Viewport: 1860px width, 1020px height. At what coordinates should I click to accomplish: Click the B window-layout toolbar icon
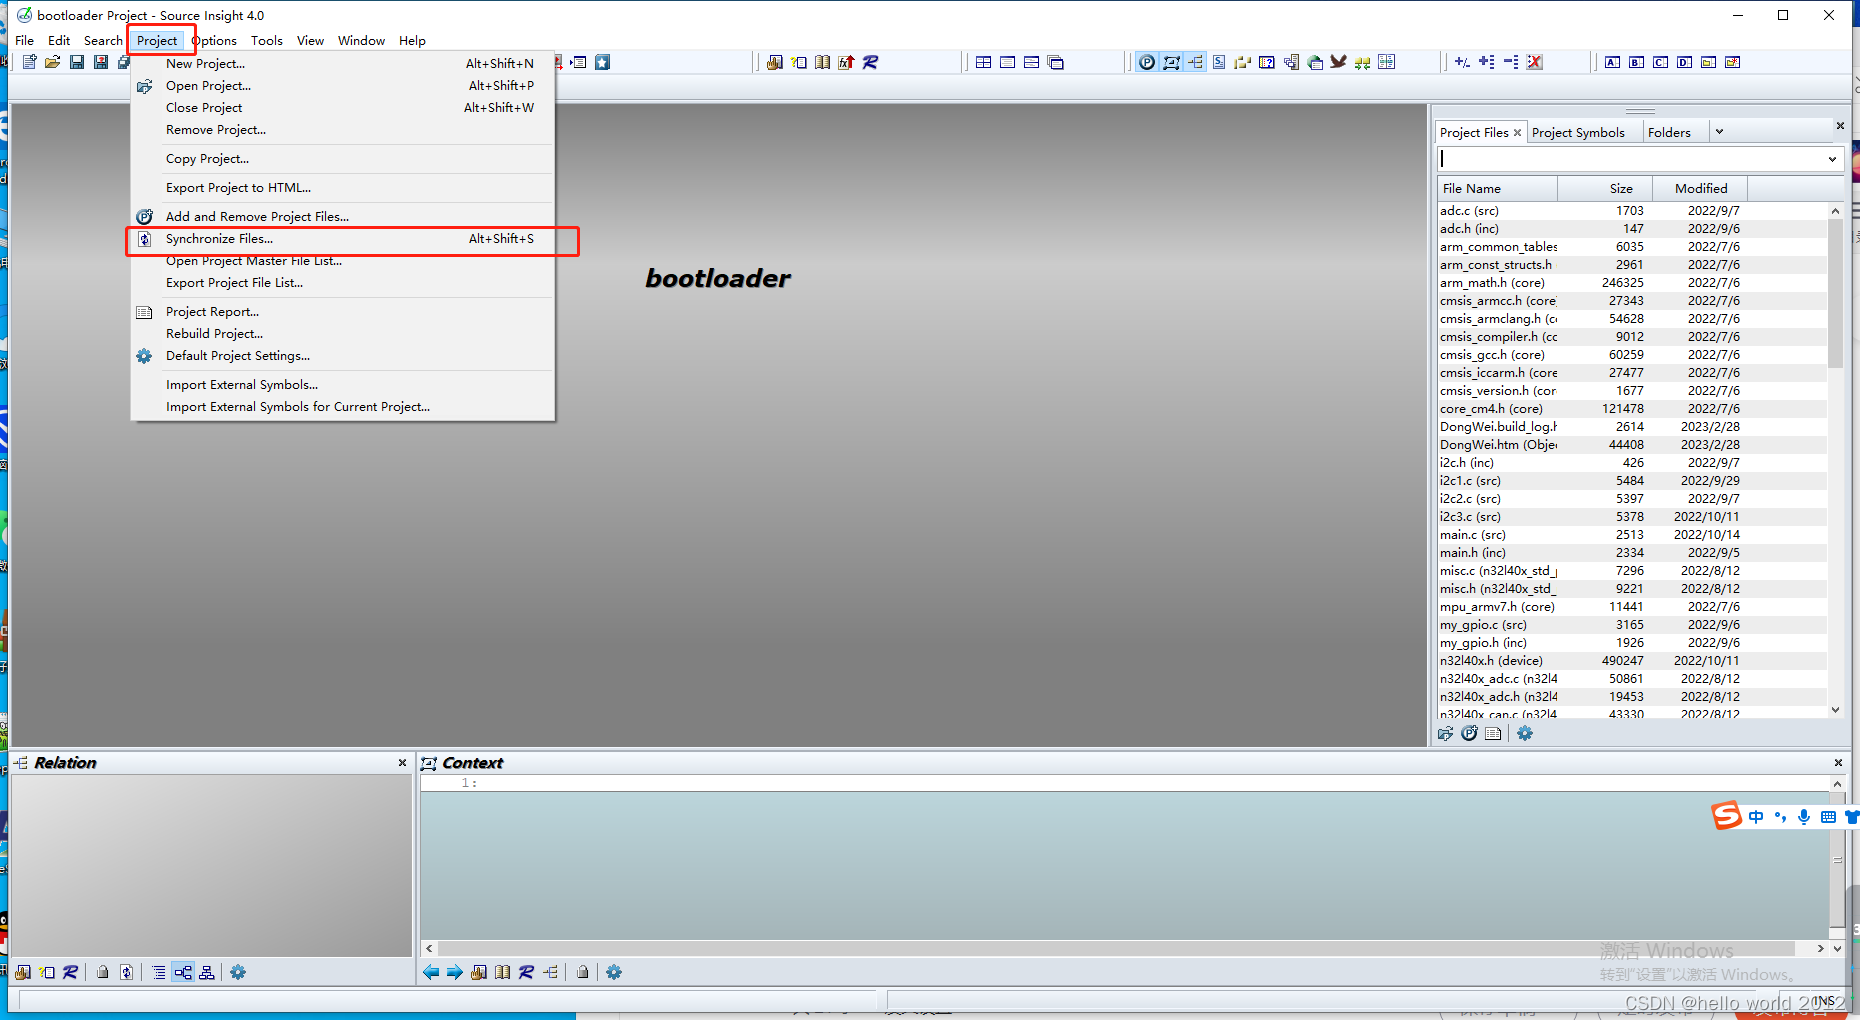tap(1636, 62)
